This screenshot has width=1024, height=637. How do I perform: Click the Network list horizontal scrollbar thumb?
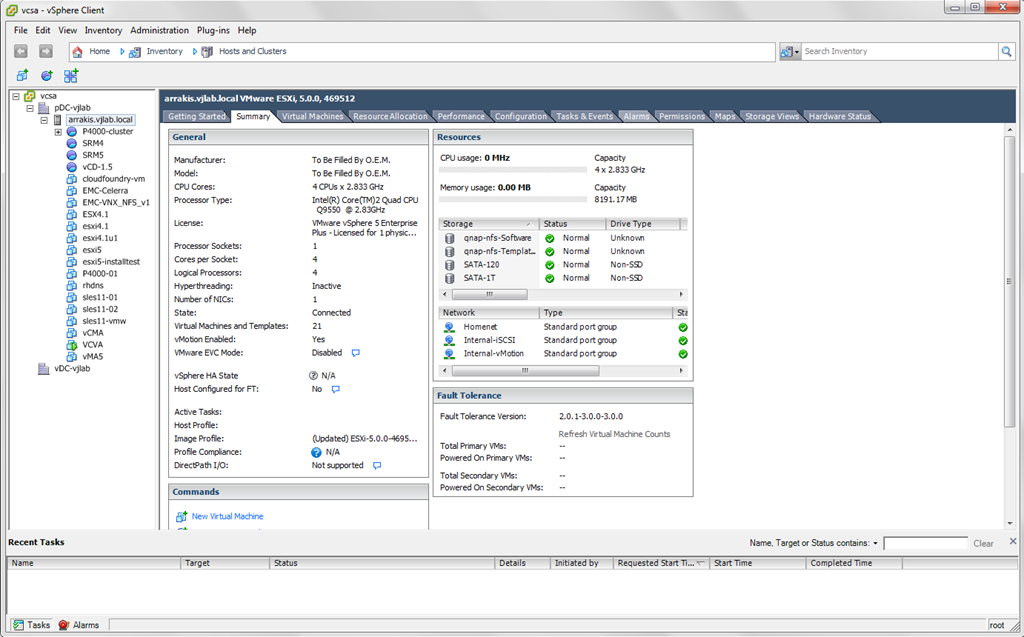[526, 370]
